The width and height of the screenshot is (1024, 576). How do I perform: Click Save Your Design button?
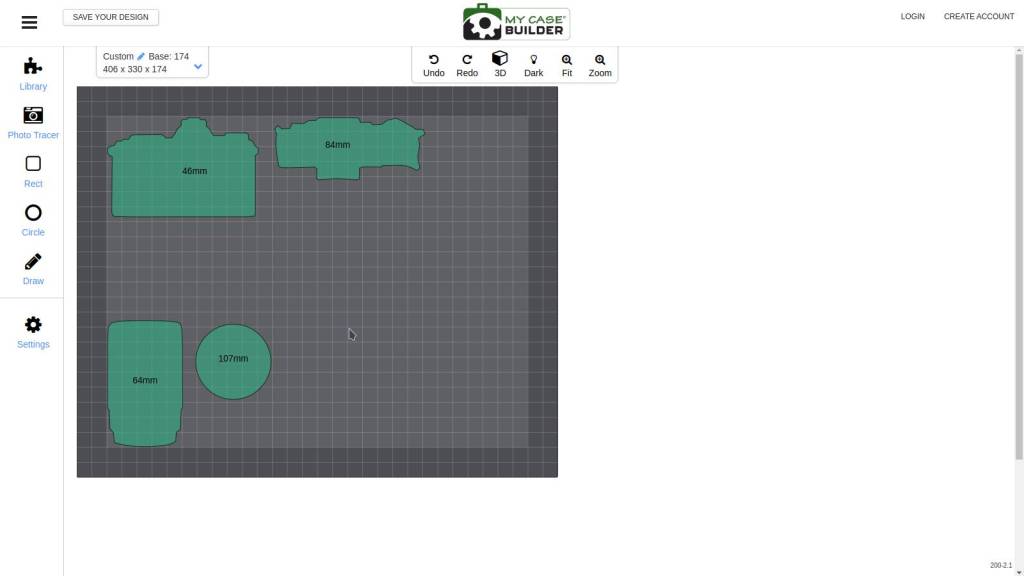(110, 17)
